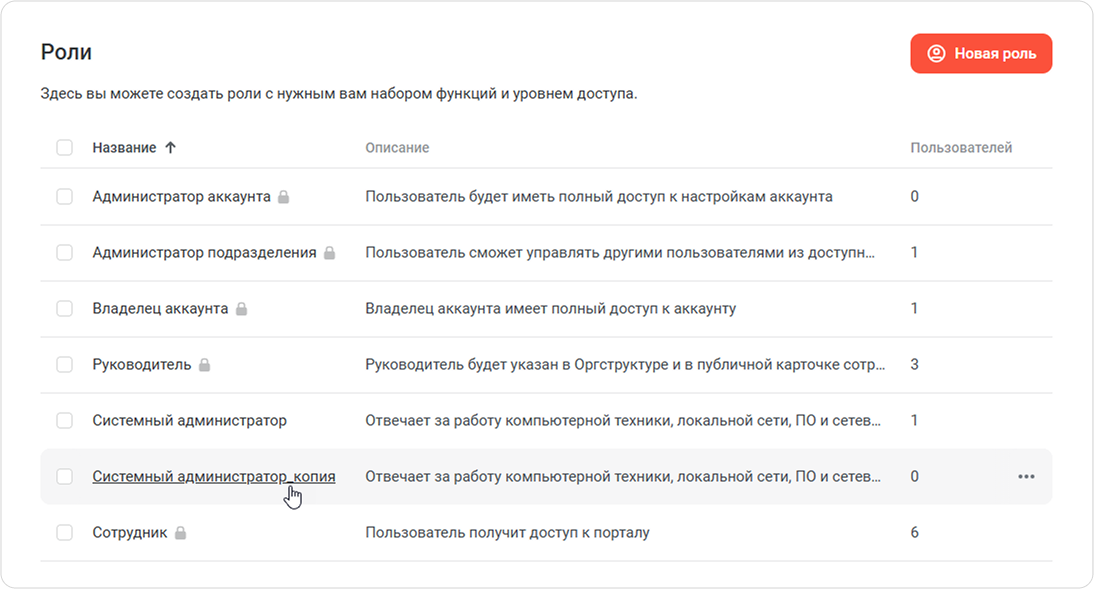Tick the Сотрудник row checkbox
Viewport: 1094px width, 589px height.
click(x=64, y=532)
